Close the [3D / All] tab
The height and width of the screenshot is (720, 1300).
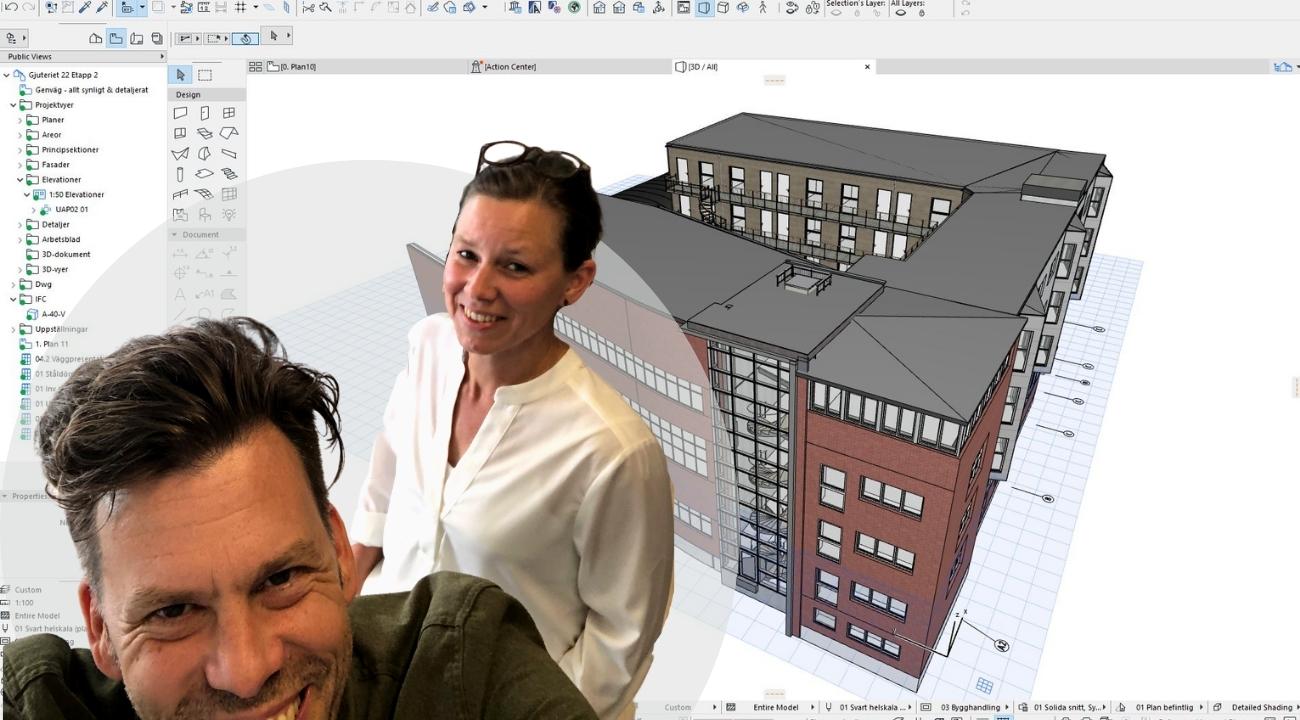click(x=867, y=67)
